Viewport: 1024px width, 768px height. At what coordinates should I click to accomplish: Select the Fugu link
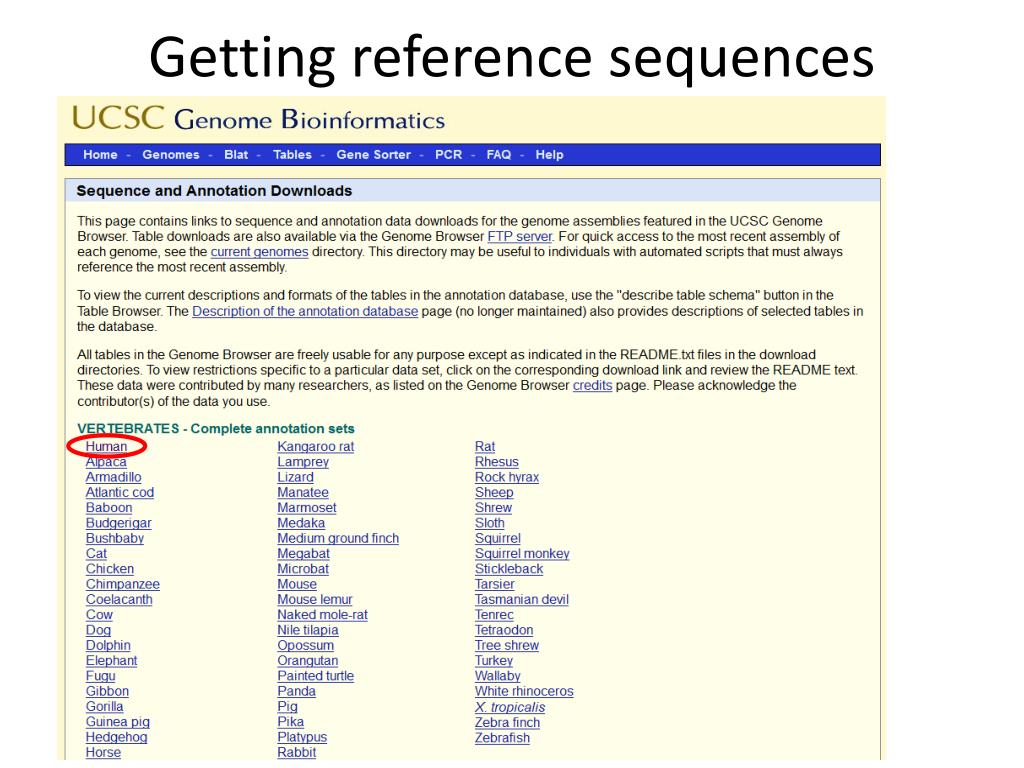pyautogui.click(x=101, y=677)
